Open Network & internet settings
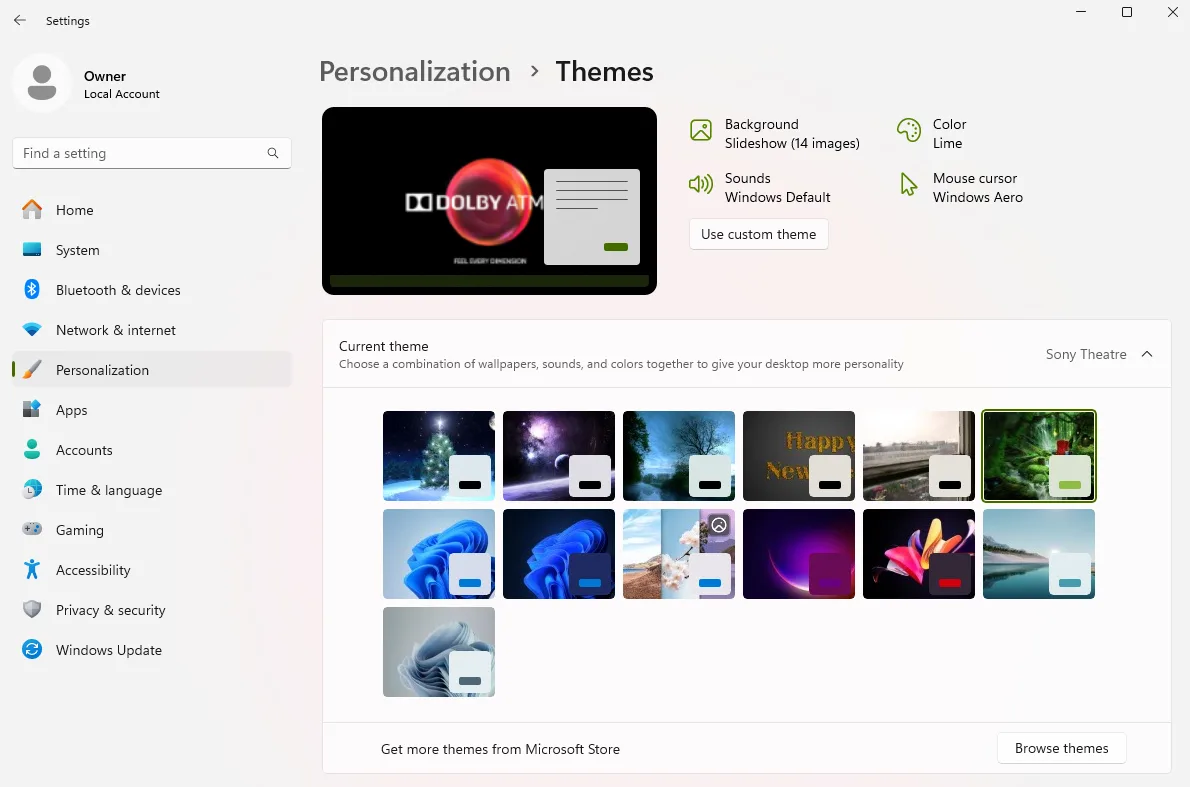The height and width of the screenshot is (787, 1190). 115,330
